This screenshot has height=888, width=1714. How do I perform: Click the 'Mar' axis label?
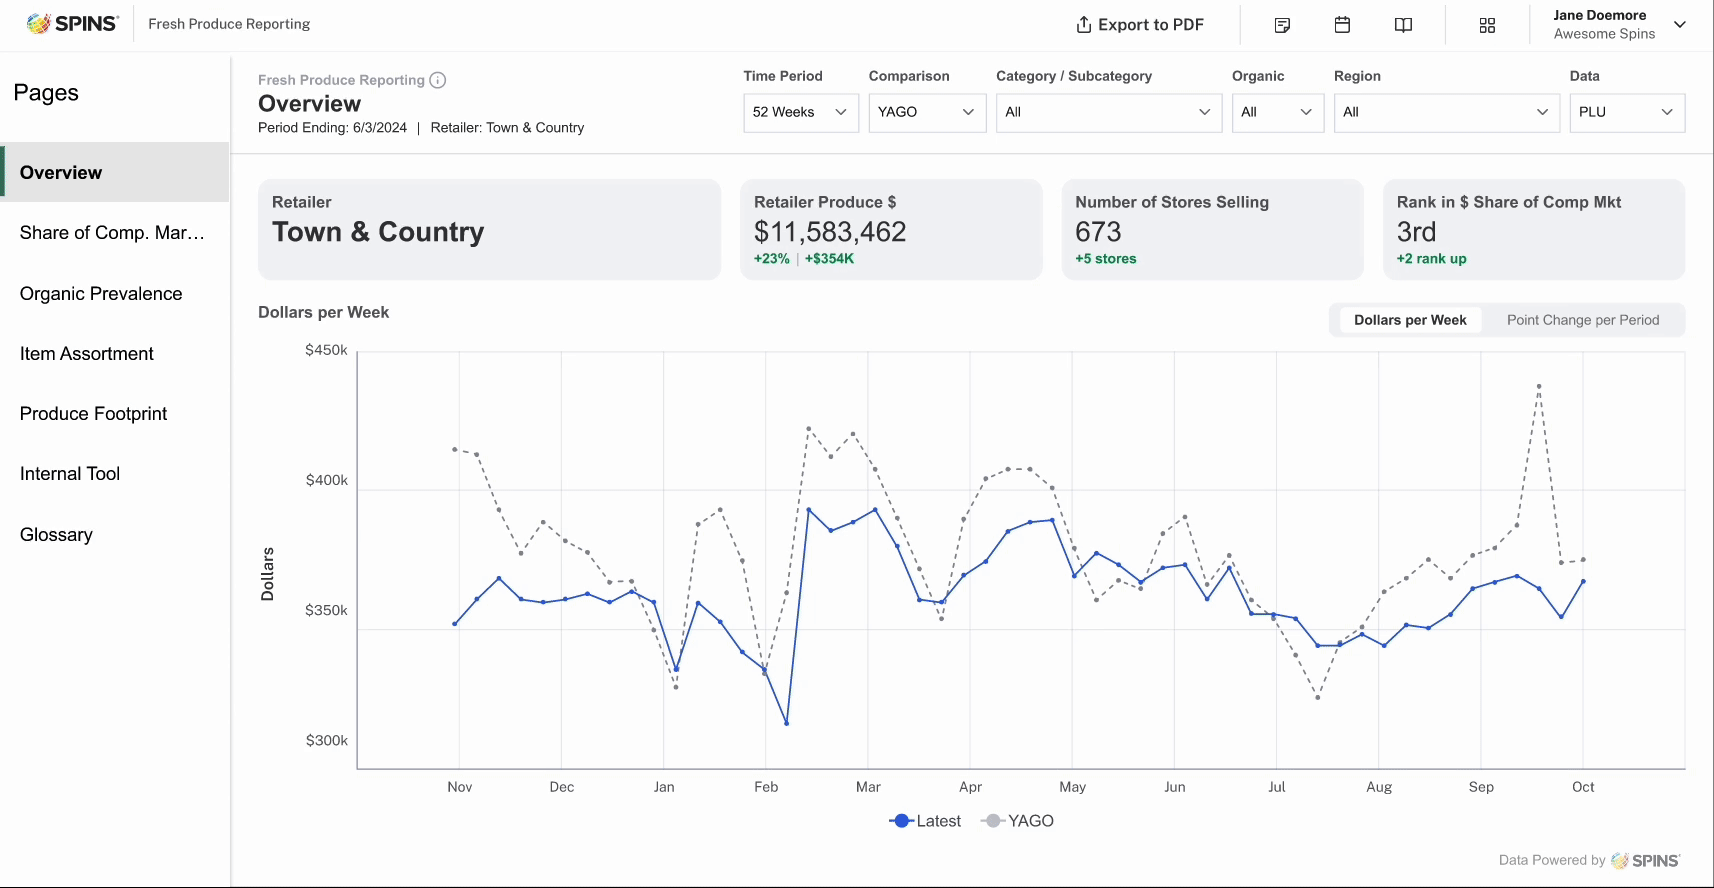click(x=868, y=787)
